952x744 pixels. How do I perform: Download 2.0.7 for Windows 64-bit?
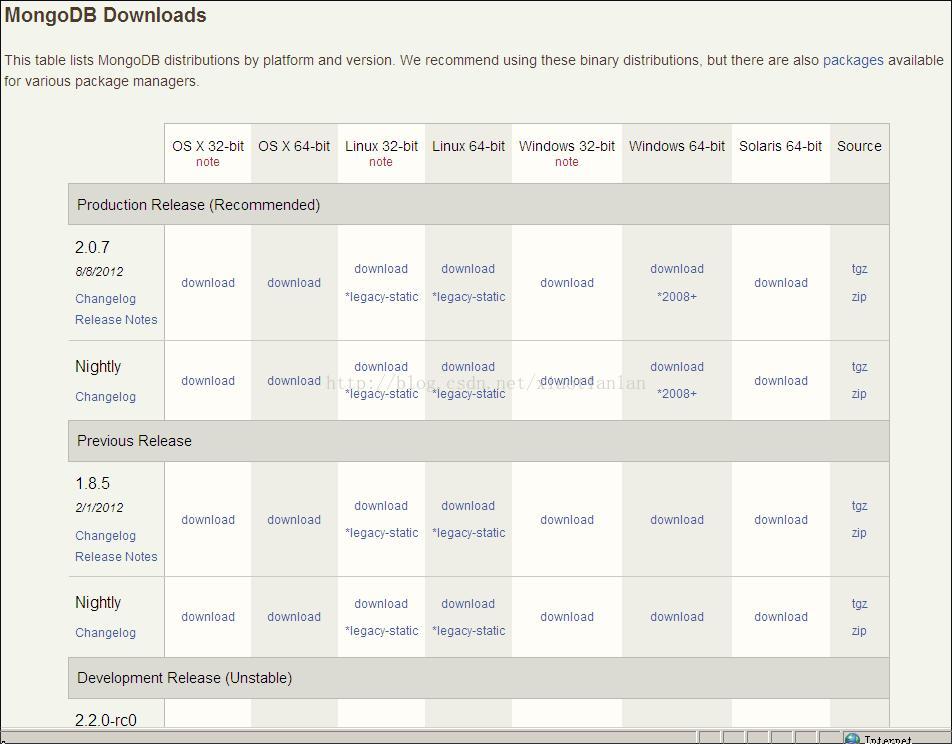pyautogui.click(x=677, y=269)
